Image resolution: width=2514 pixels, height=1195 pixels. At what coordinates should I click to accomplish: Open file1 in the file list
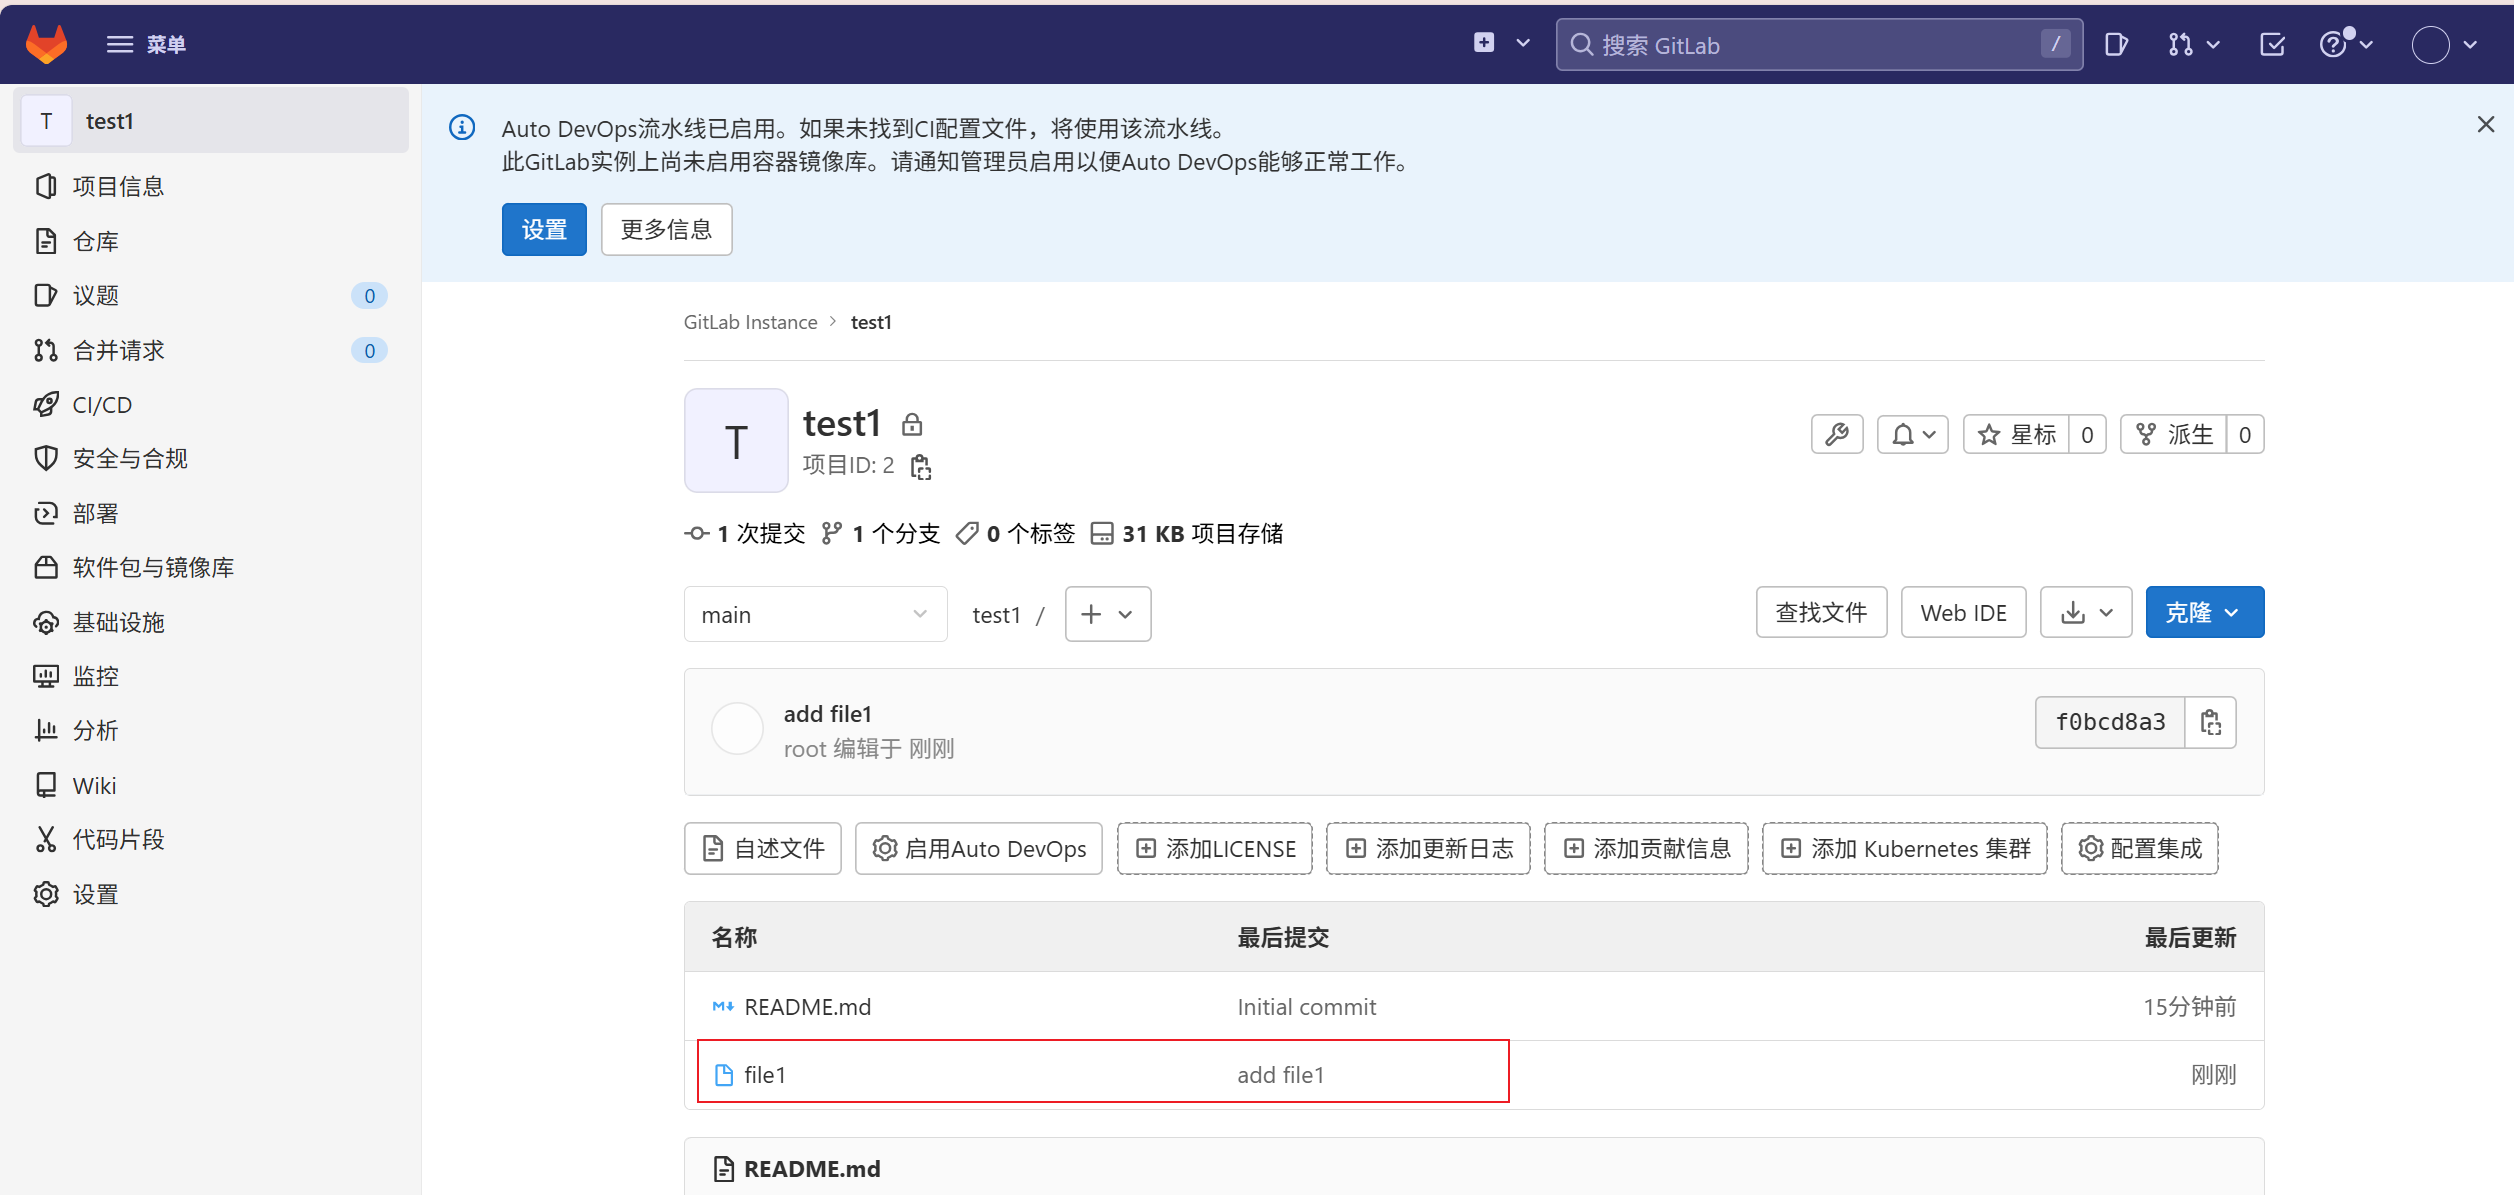tap(765, 1075)
